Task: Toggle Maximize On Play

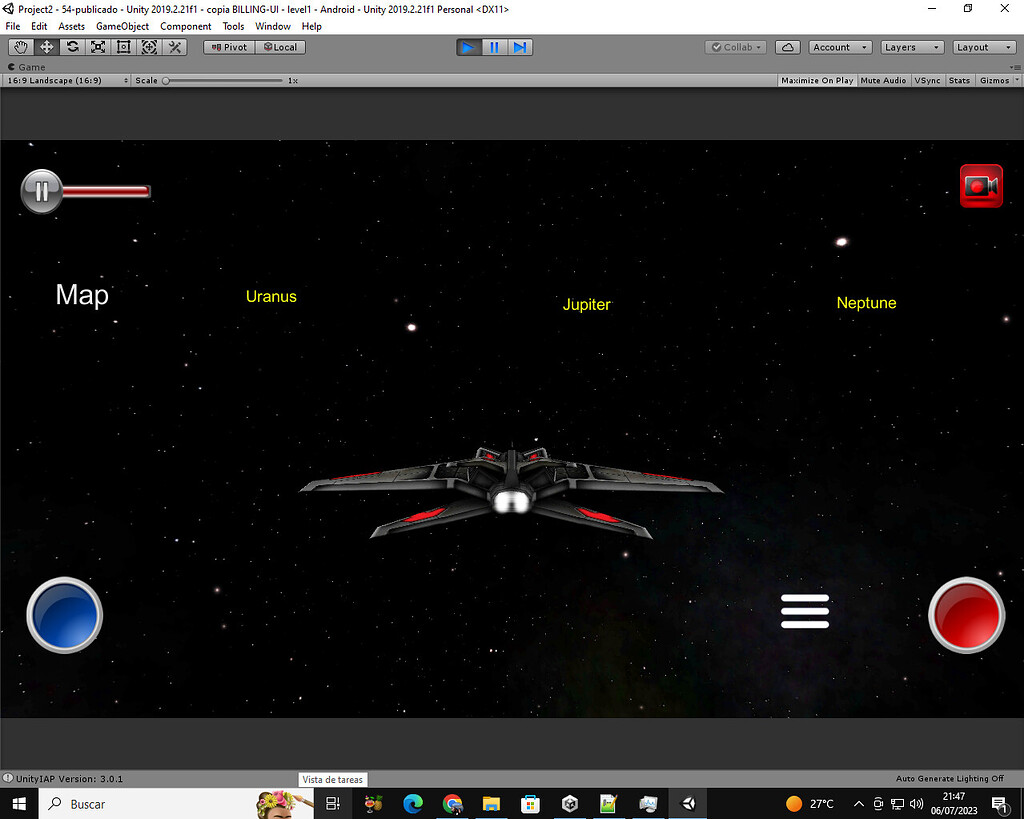Action: 816,80
